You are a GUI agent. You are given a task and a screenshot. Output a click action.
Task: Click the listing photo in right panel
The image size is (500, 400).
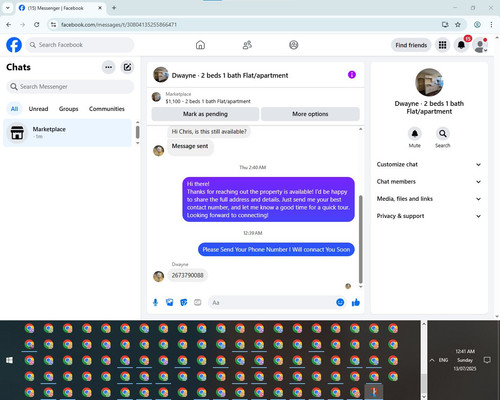(x=429, y=82)
